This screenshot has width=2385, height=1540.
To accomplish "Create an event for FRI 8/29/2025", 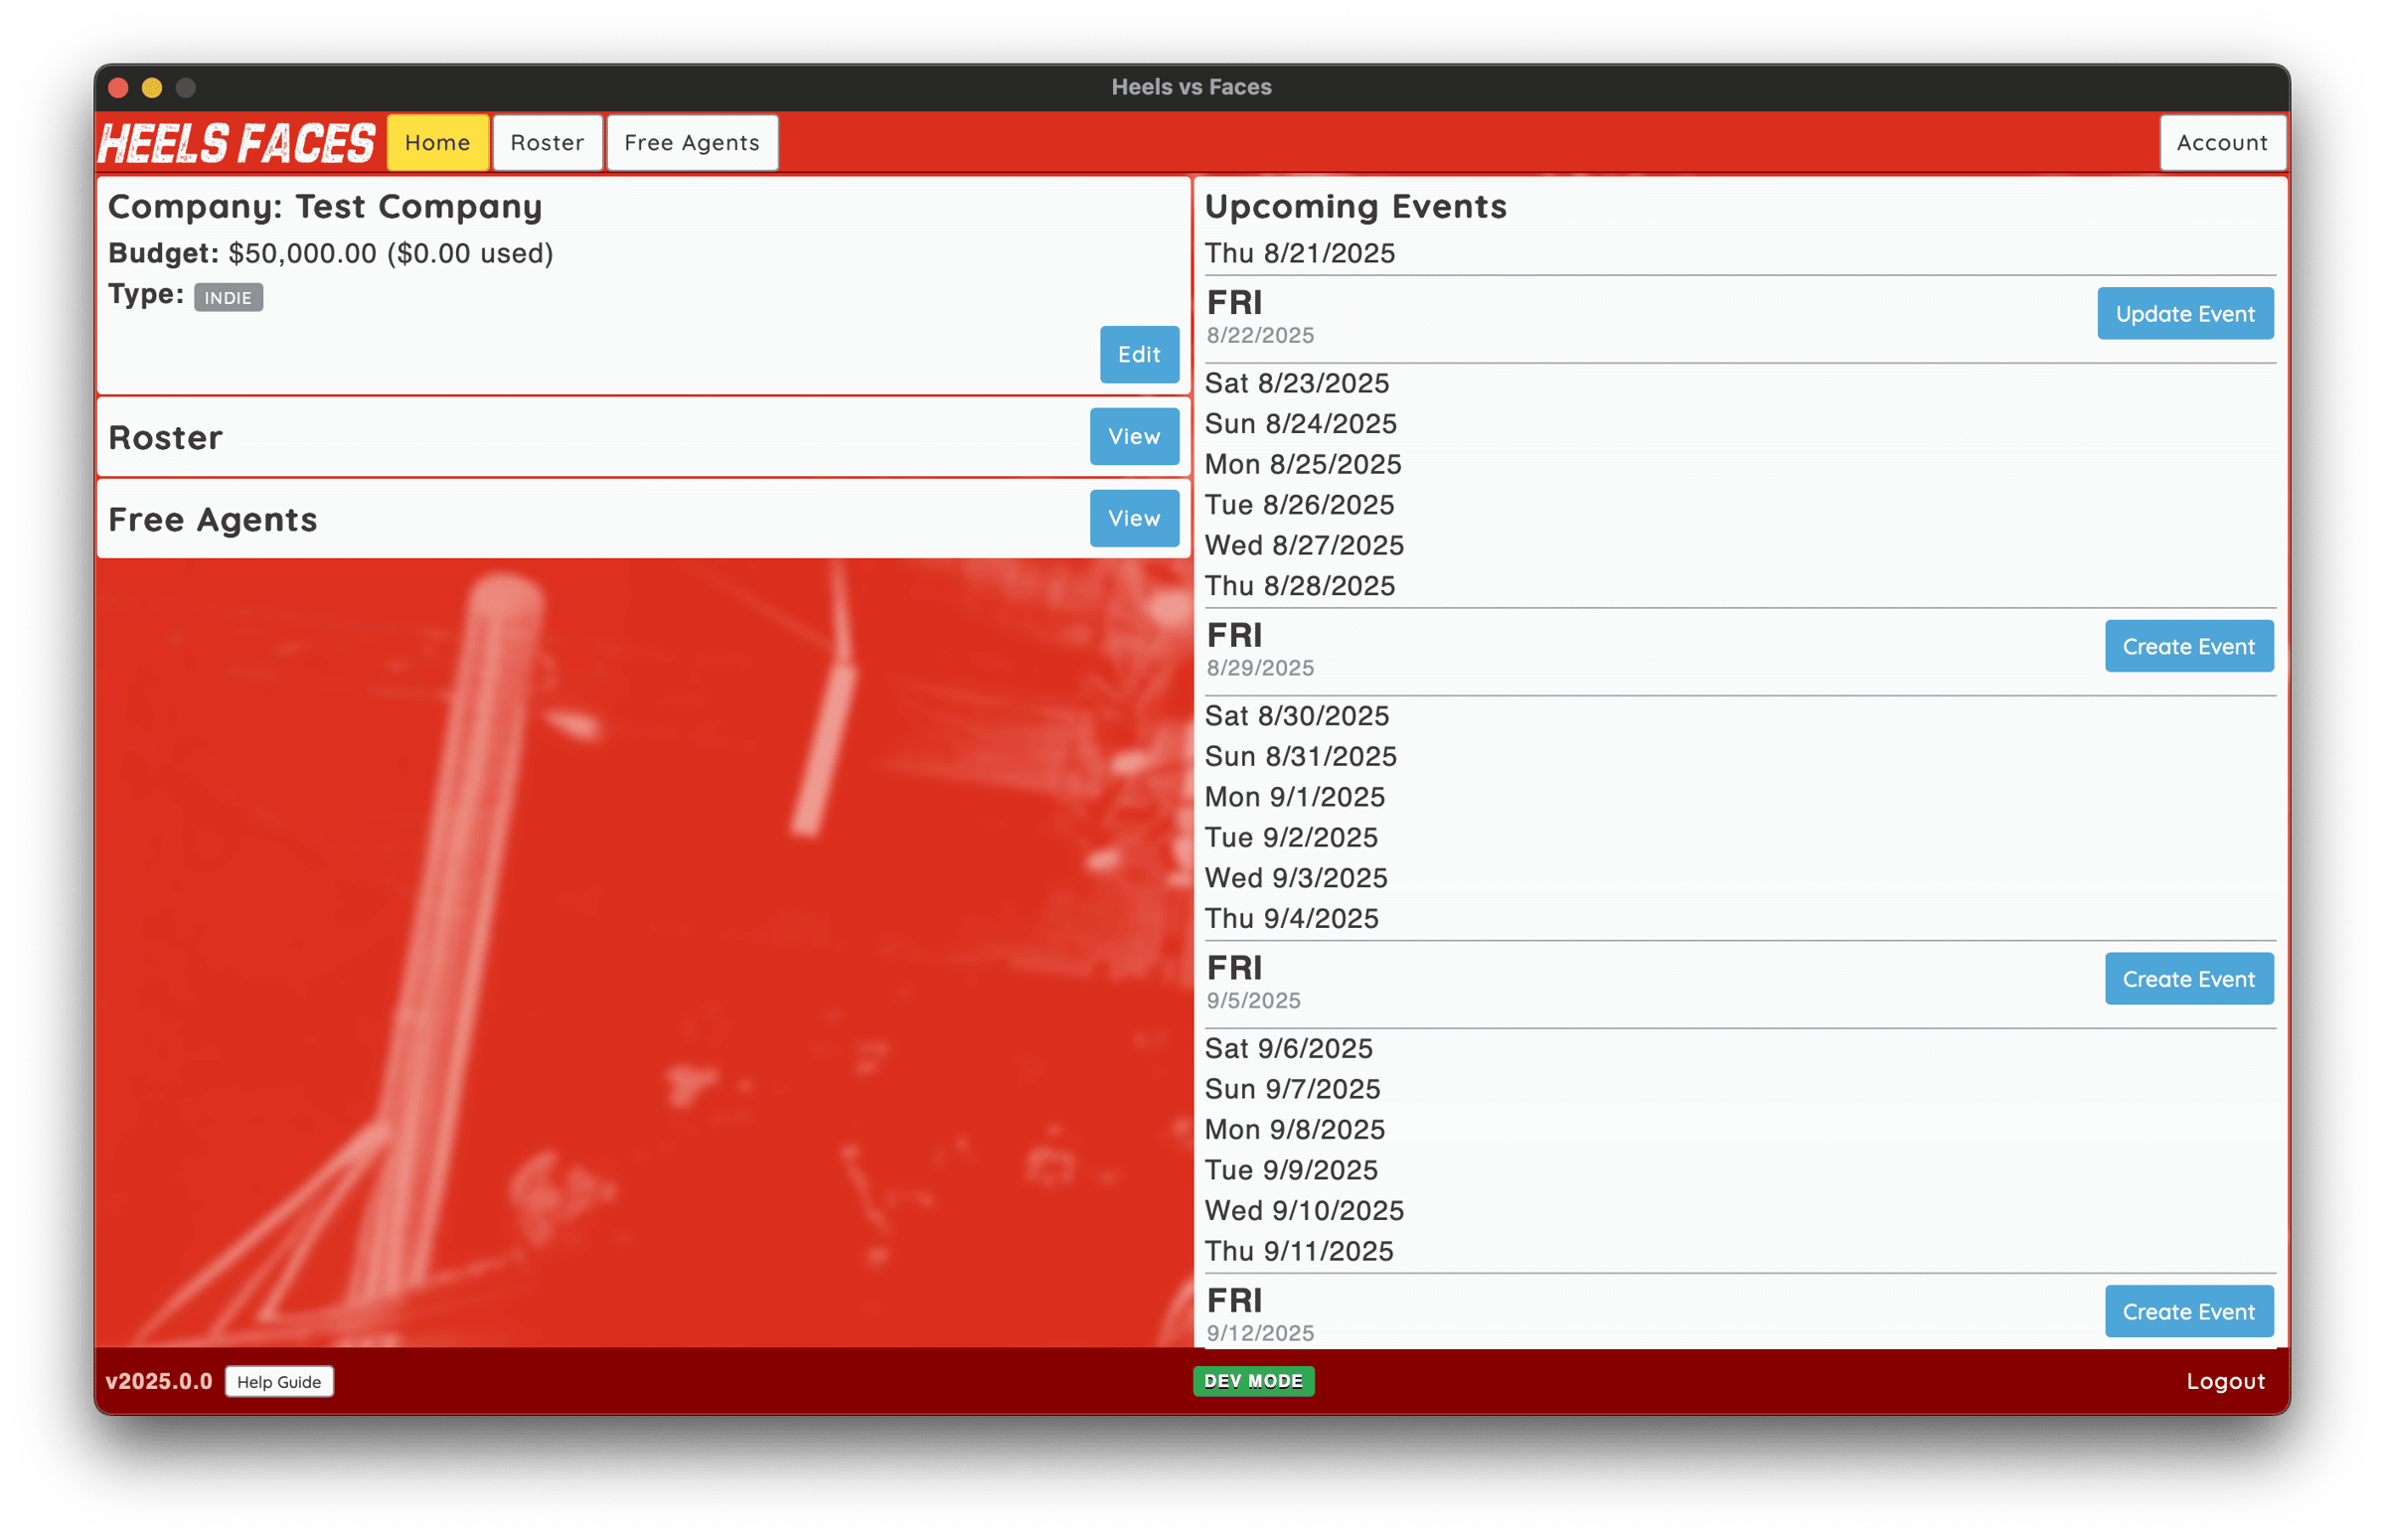I will 2189,646.
